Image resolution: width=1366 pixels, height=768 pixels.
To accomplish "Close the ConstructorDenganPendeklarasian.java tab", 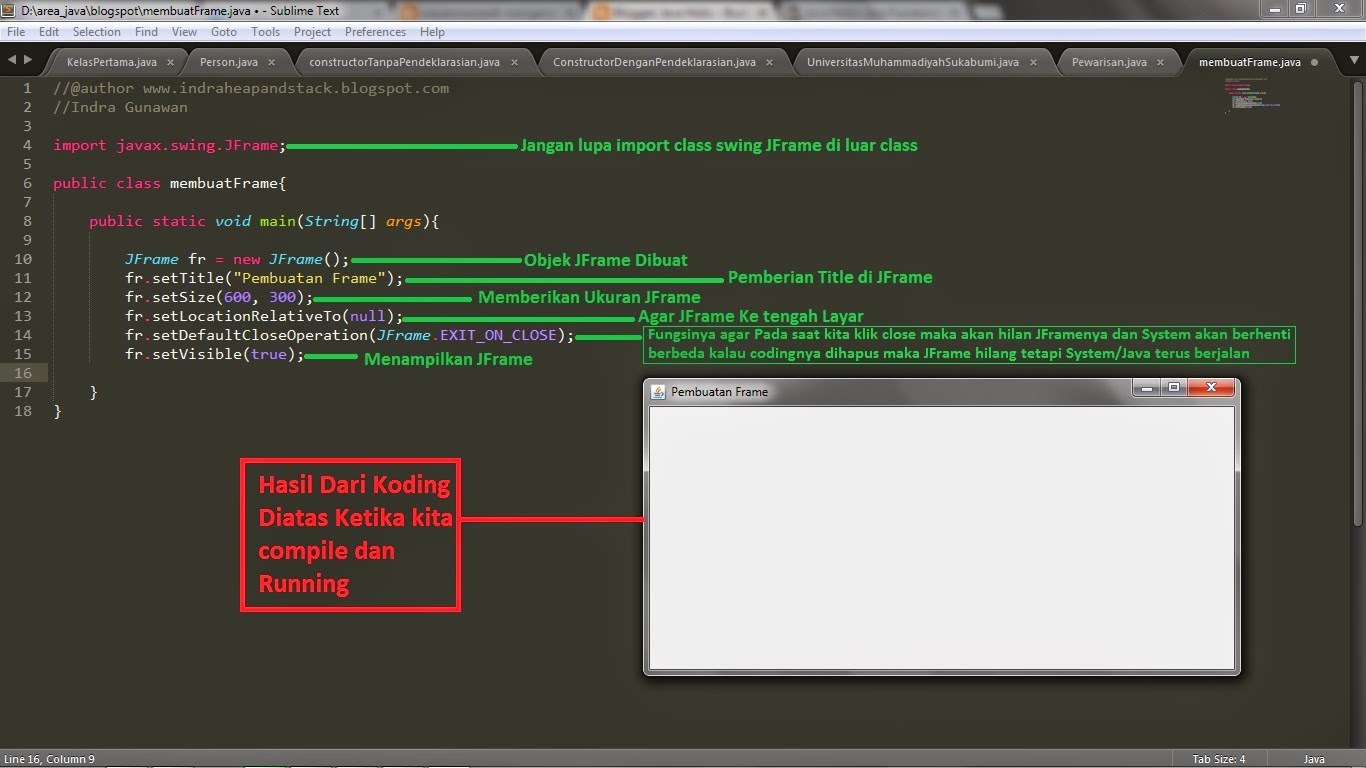I will point(770,62).
